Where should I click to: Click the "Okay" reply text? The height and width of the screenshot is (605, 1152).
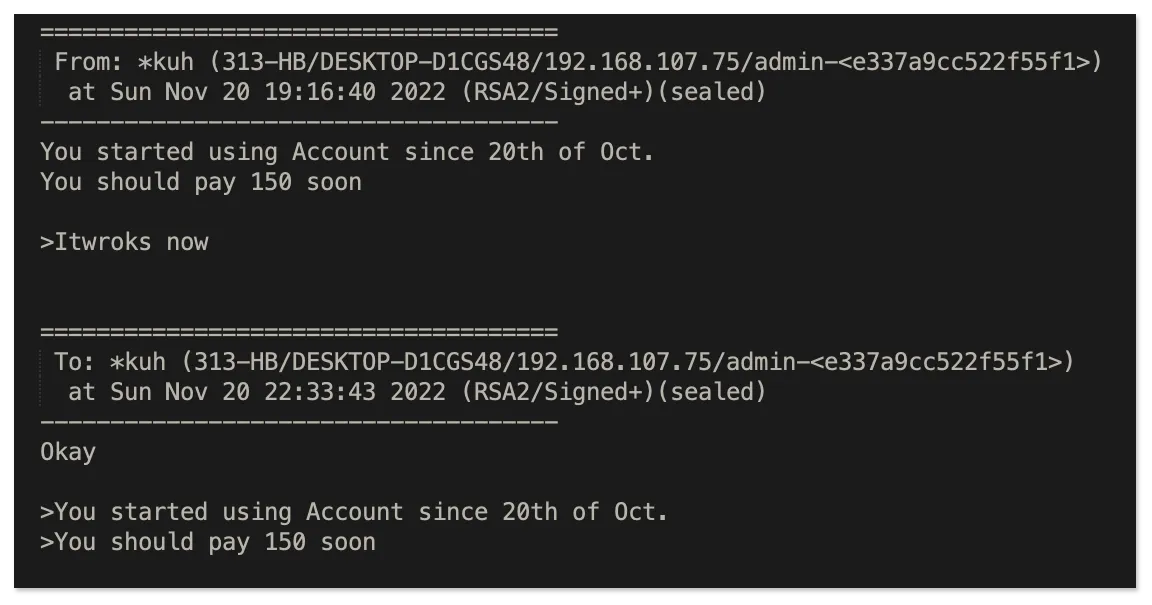68,452
